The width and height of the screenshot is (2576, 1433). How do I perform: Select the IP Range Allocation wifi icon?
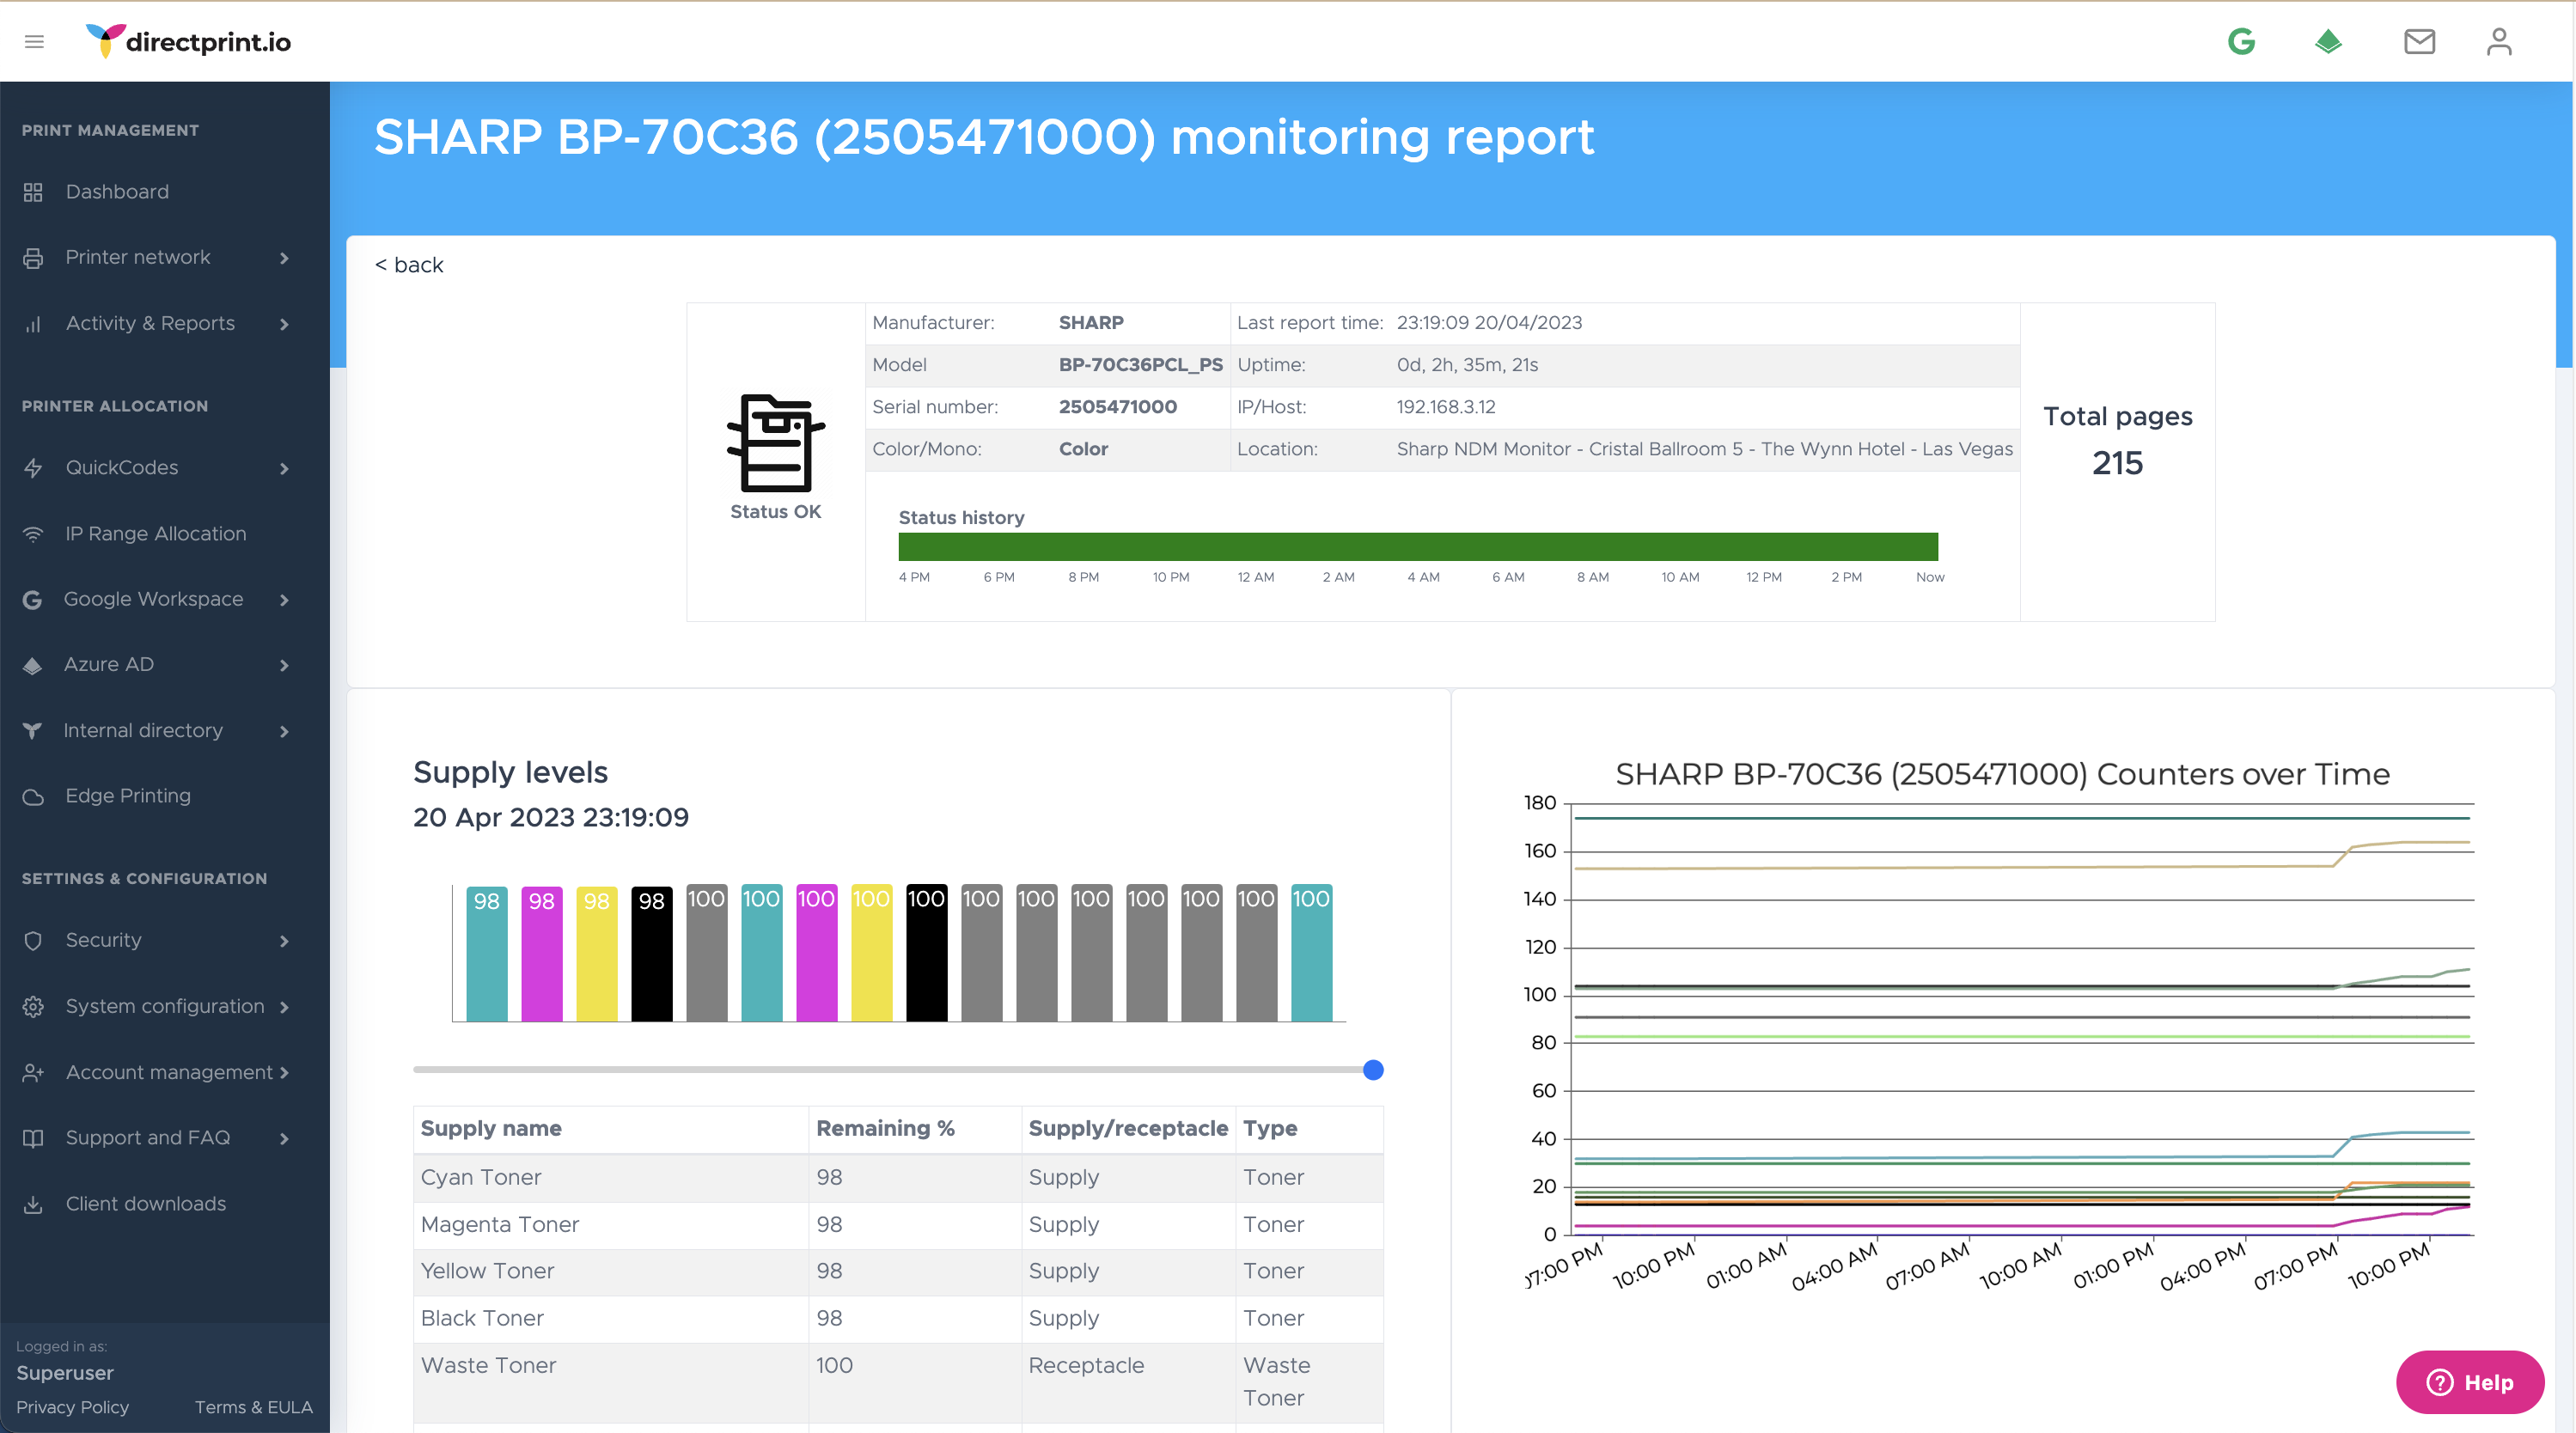click(33, 533)
